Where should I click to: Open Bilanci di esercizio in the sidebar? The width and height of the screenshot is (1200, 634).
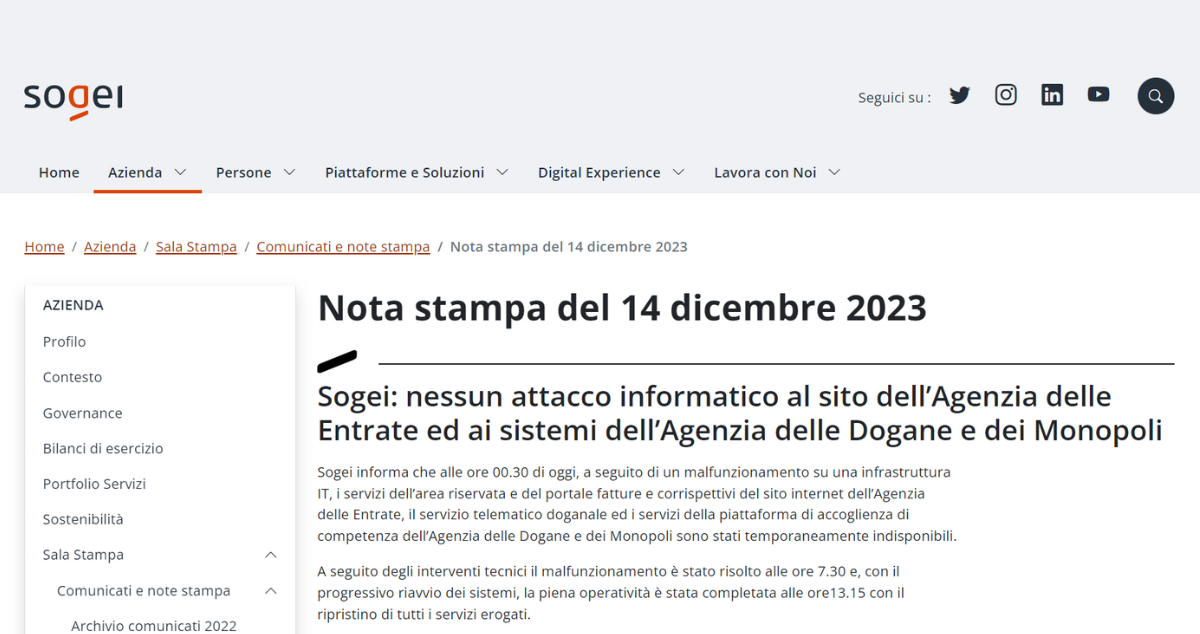[x=103, y=448]
